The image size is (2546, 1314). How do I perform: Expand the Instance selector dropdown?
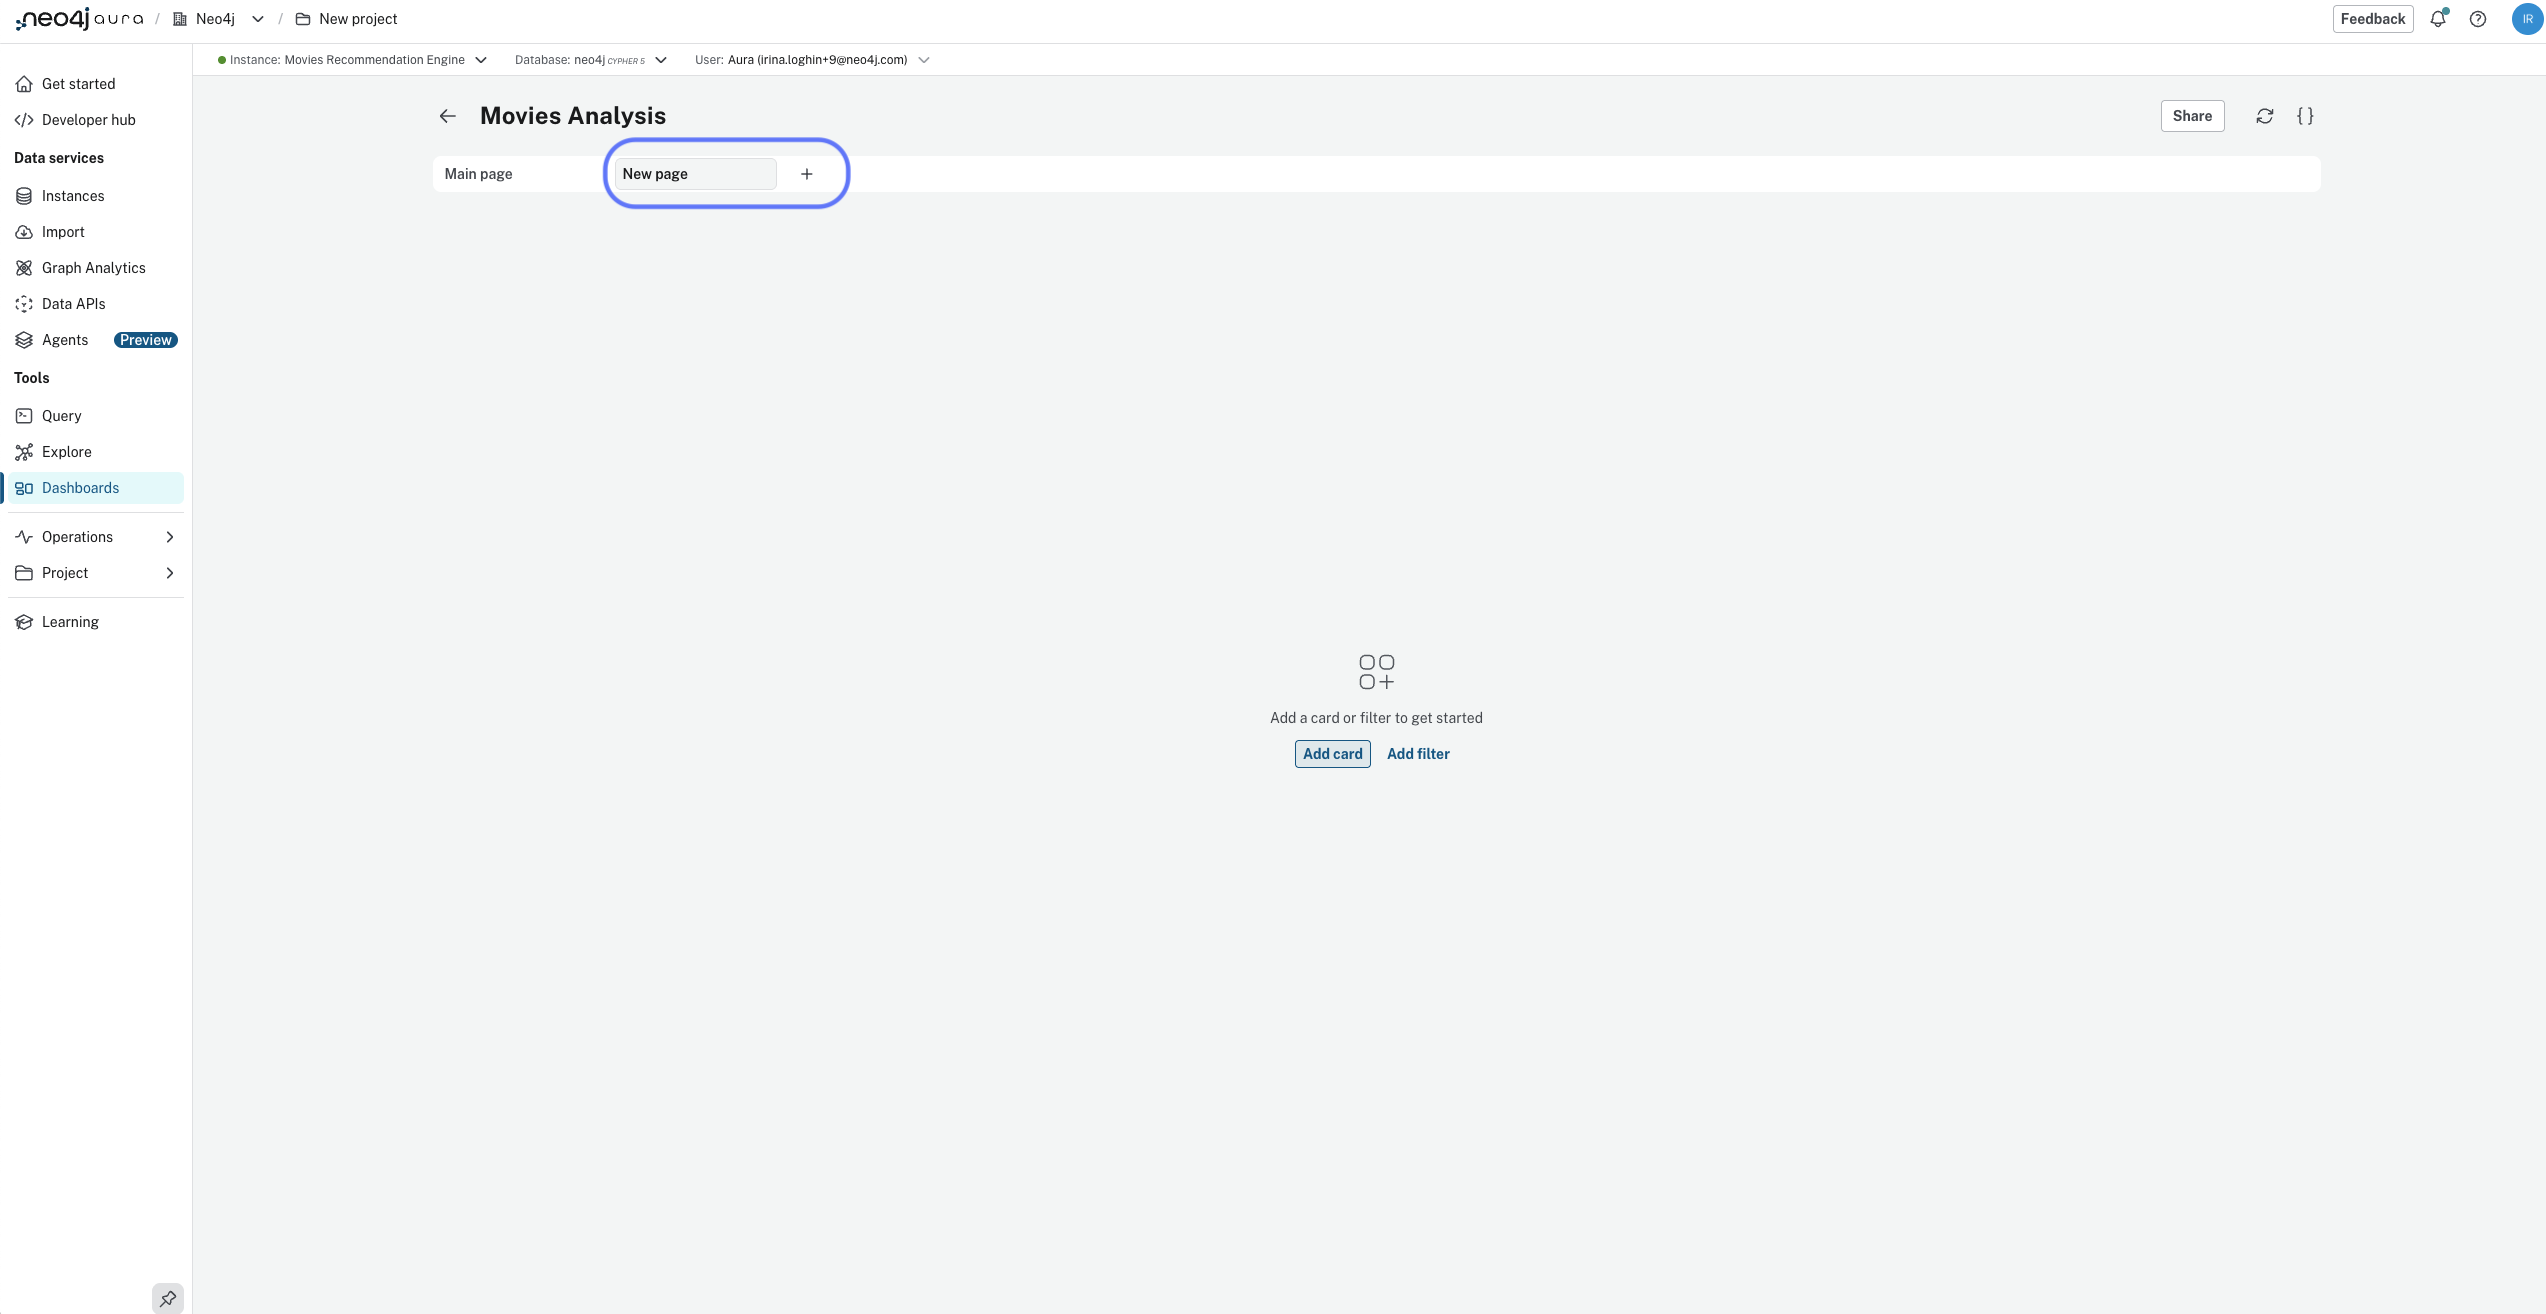[481, 60]
